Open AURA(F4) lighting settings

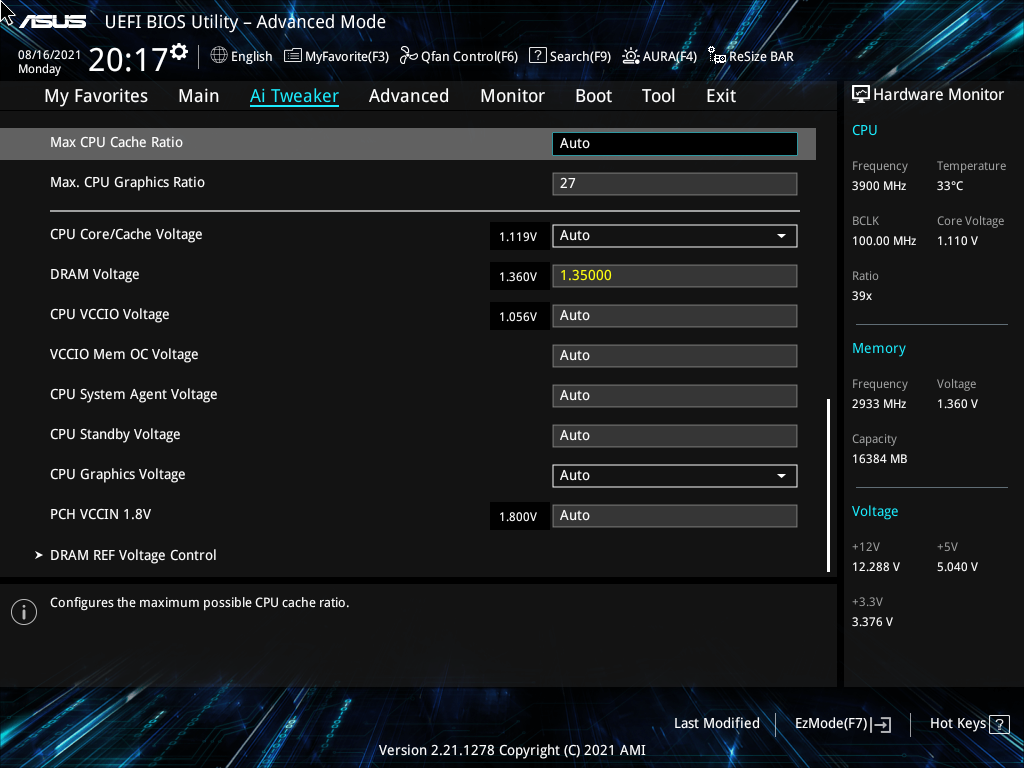tap(660, 56)
